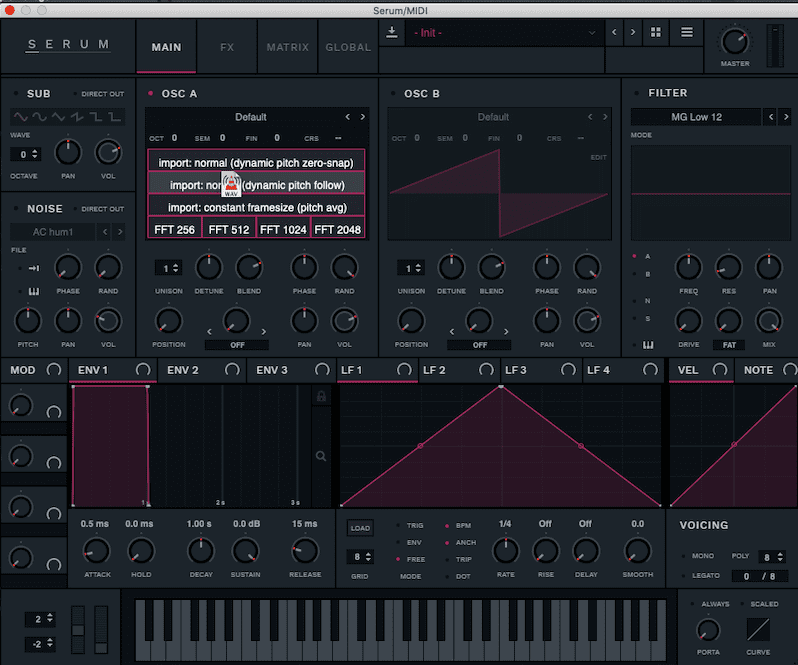Click the pulse wave shape in SUB
This screenshot has height=665, width=798.
tap(115, 117)
